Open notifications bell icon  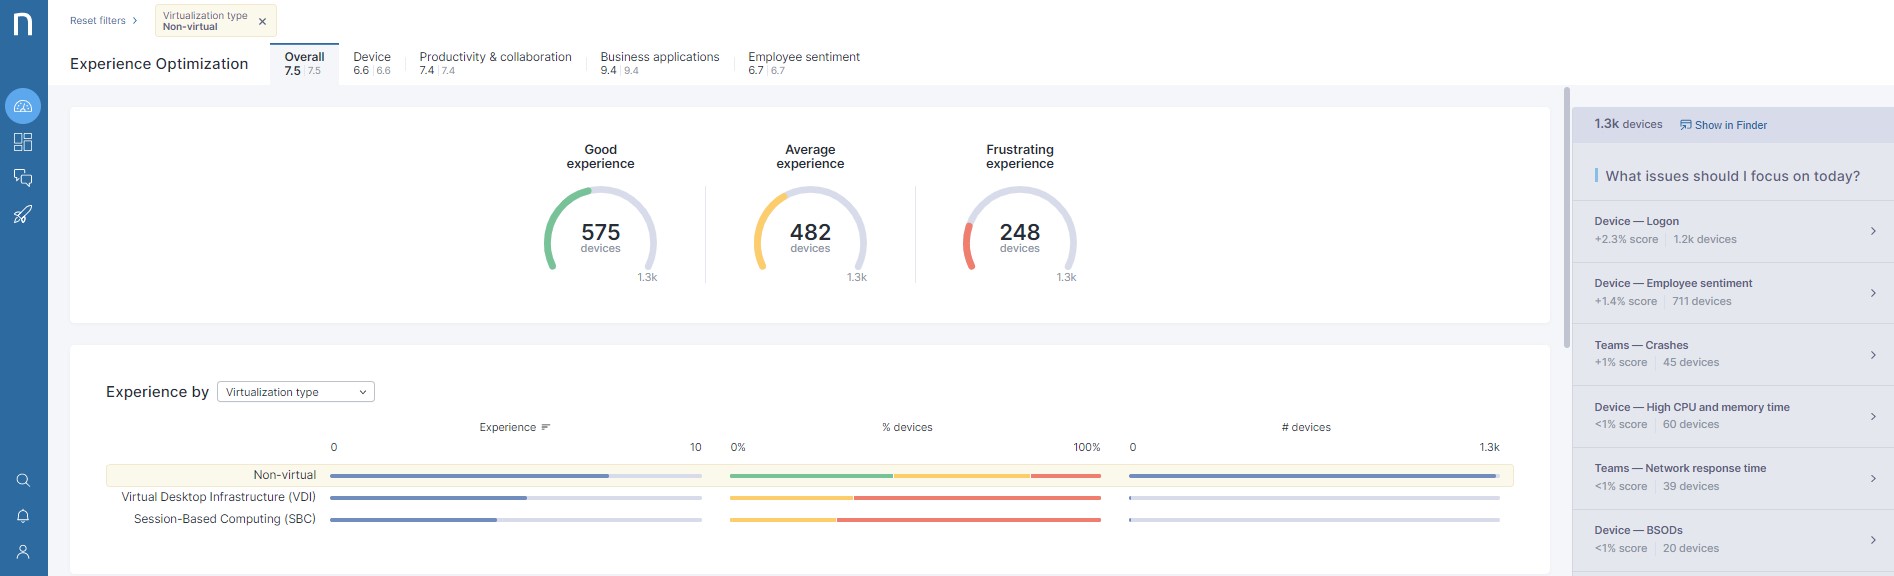coord(23,516)
